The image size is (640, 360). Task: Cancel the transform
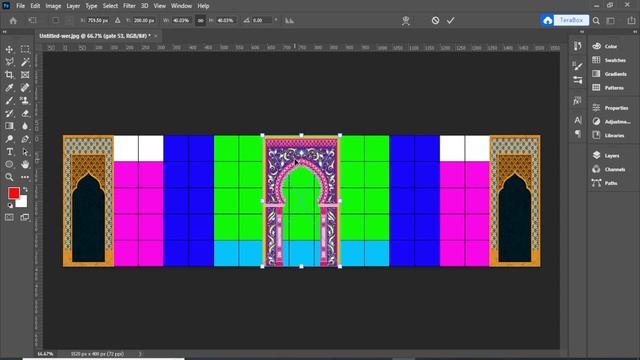(x=436, y=20)
